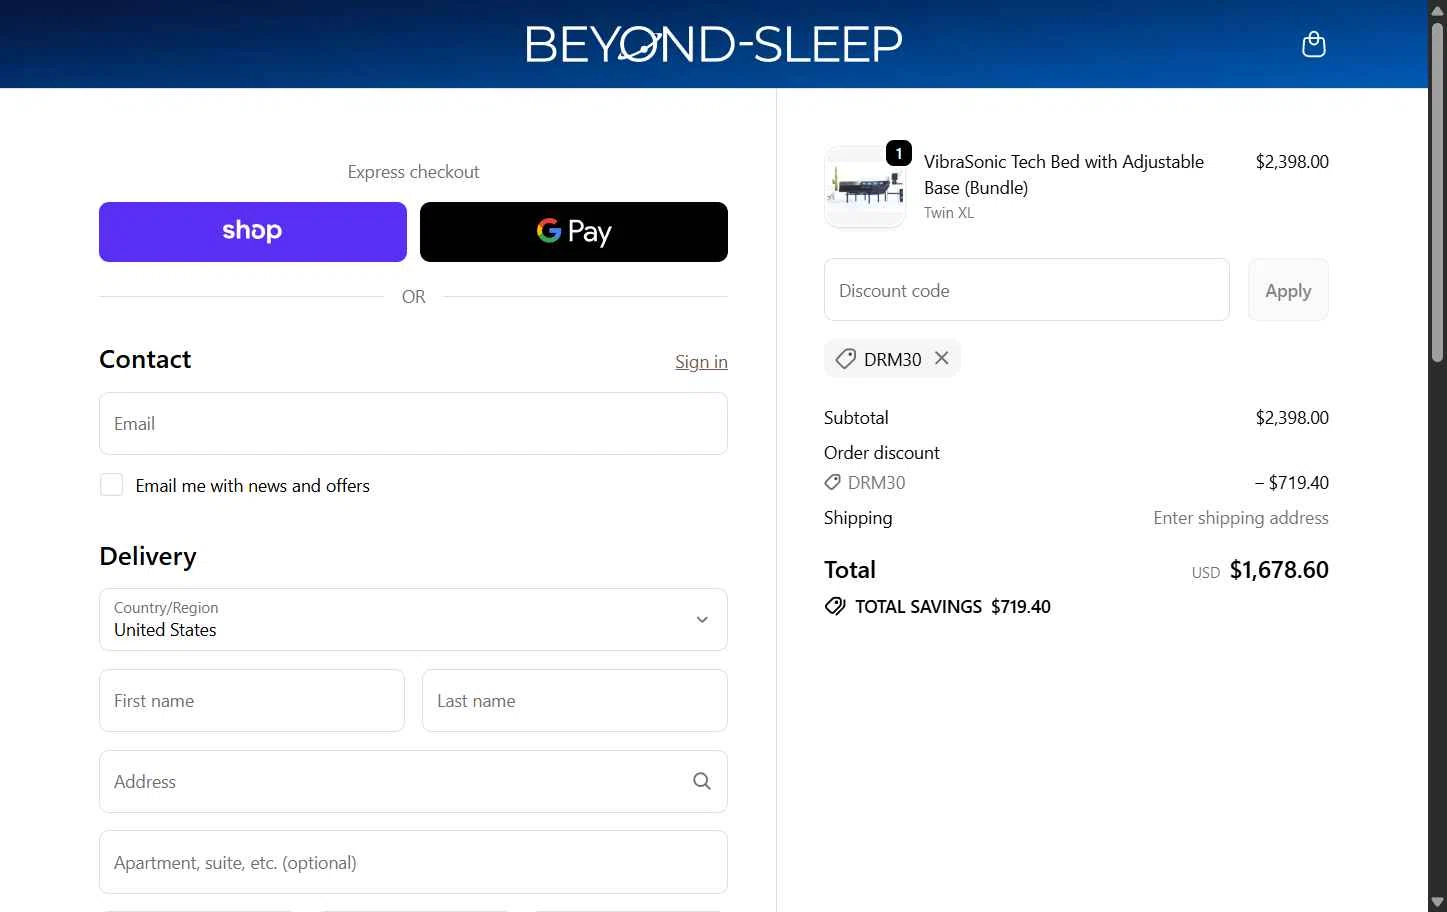Click the address search magnifier icon
1447x912 pixels.
702,781
